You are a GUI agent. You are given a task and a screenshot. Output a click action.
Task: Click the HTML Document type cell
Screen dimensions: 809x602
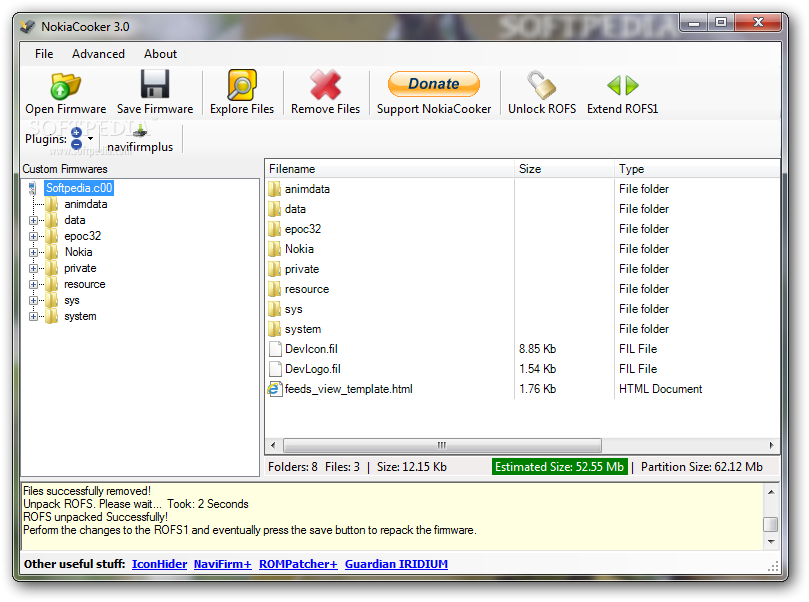pos(660,389)
